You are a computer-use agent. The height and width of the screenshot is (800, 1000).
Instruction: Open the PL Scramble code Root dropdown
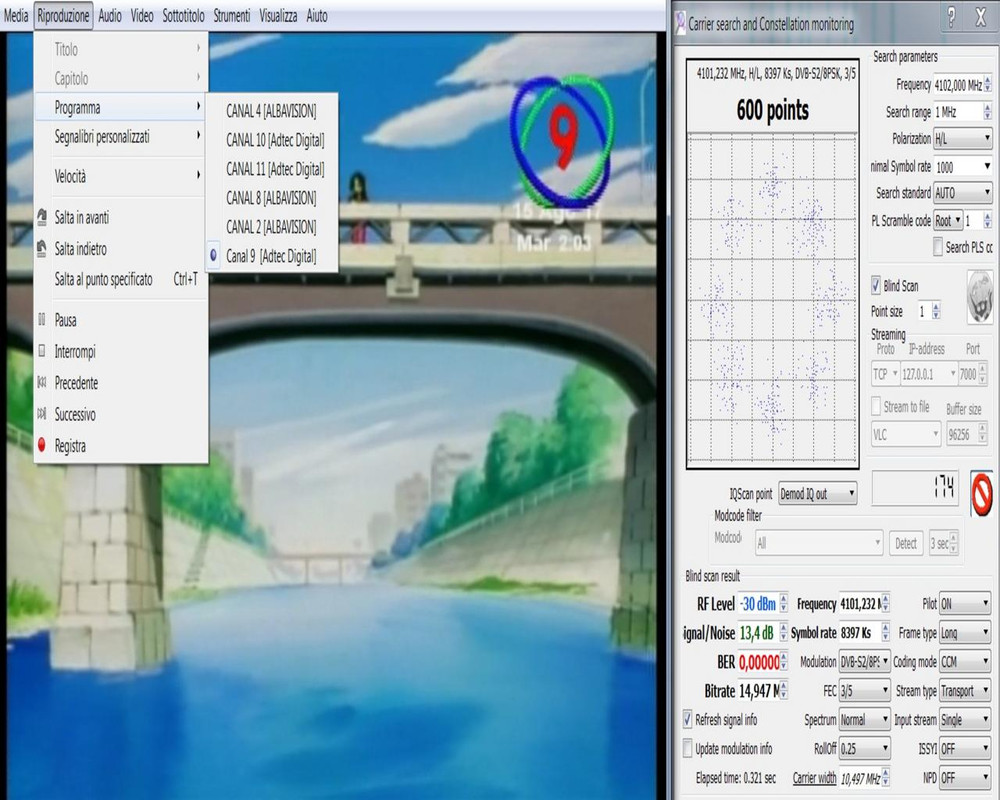point(948,221)
